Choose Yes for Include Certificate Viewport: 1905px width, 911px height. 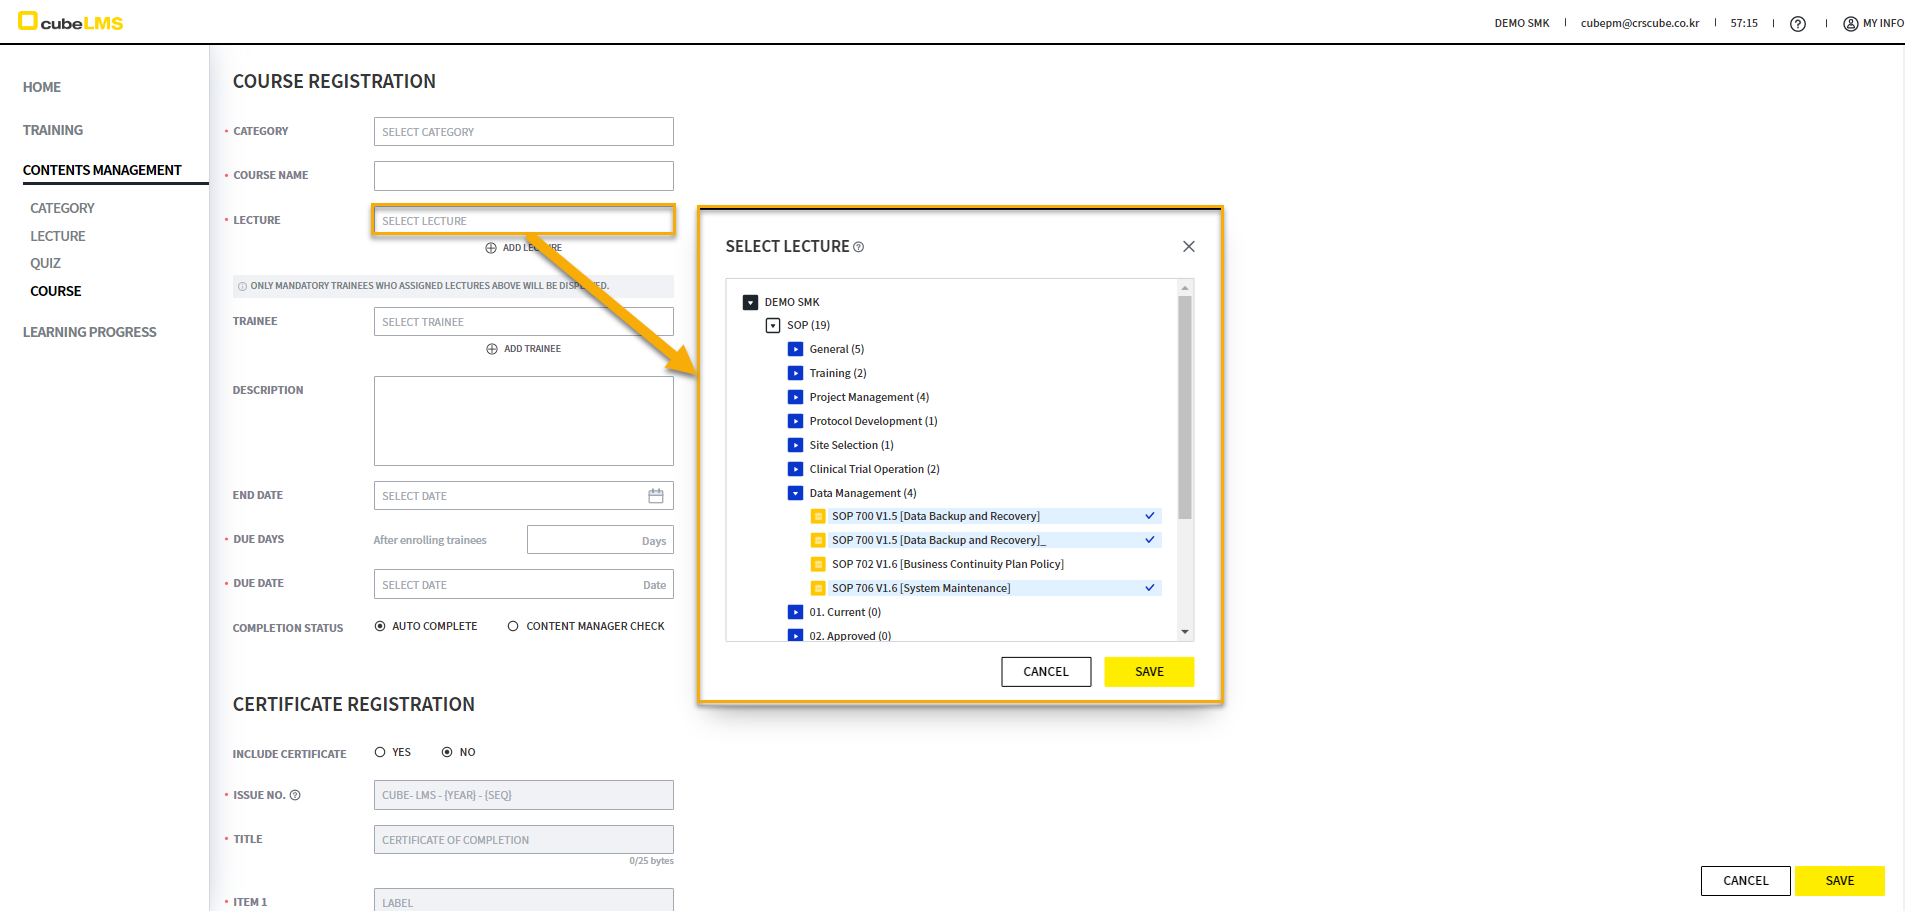380,753
